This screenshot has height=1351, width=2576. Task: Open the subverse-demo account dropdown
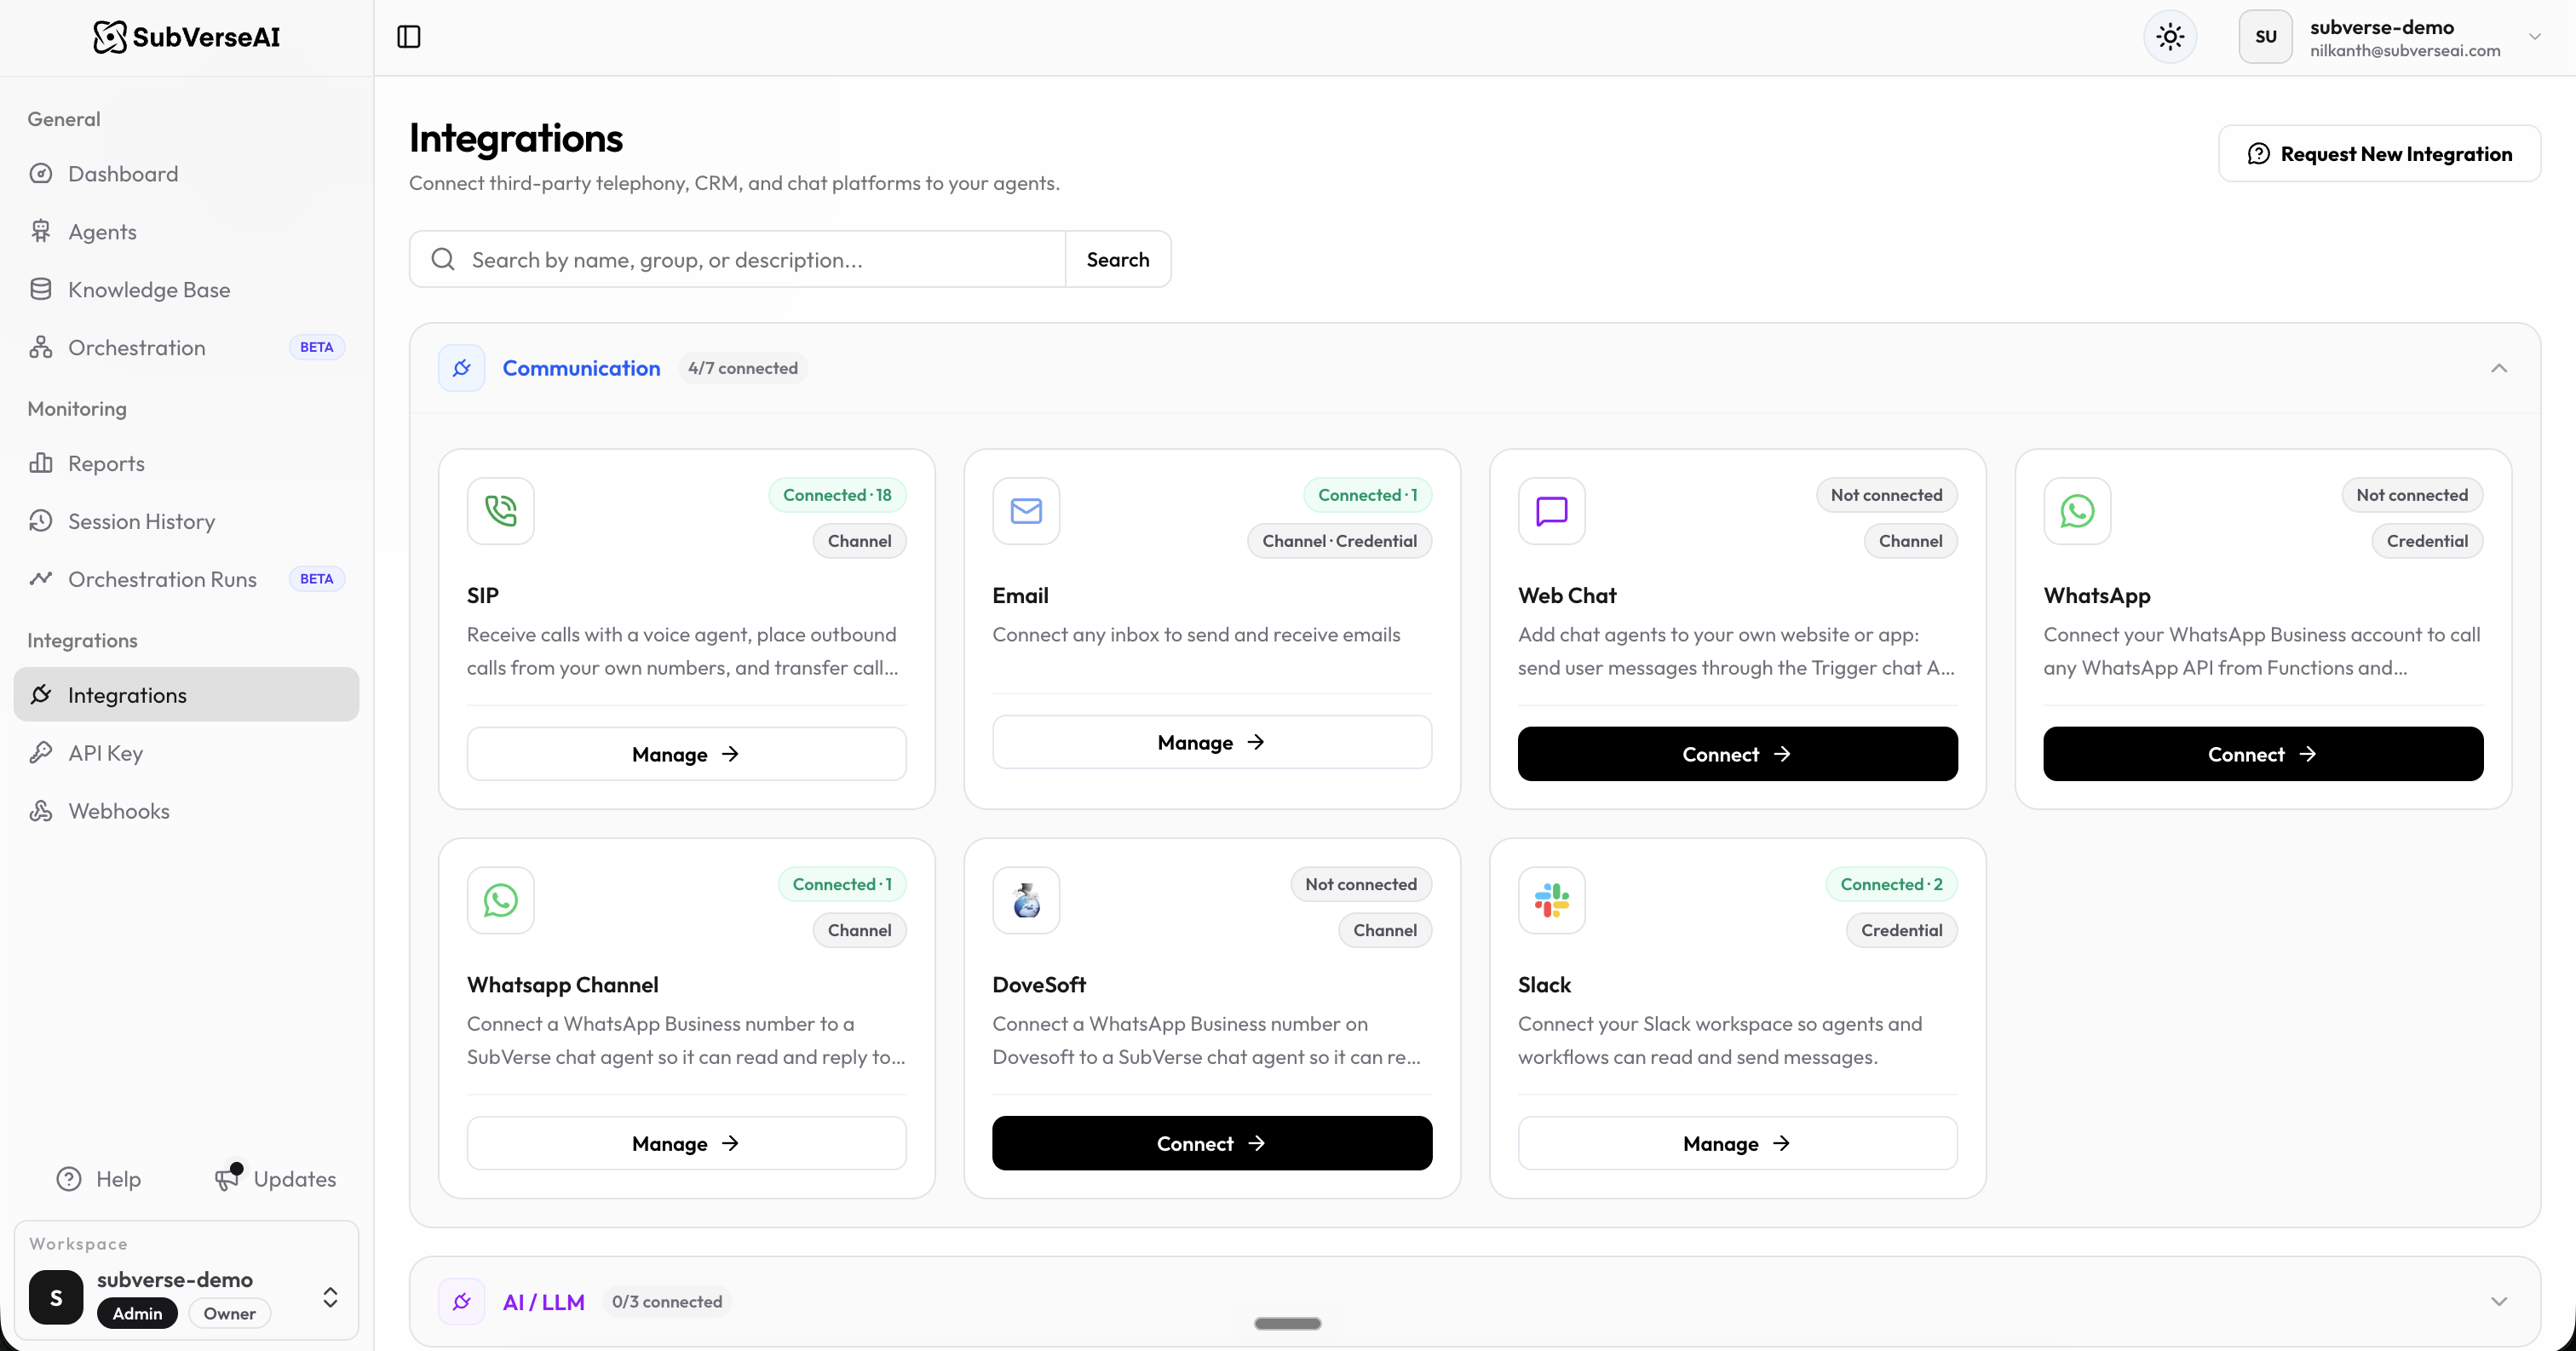tap(2390, 37)
